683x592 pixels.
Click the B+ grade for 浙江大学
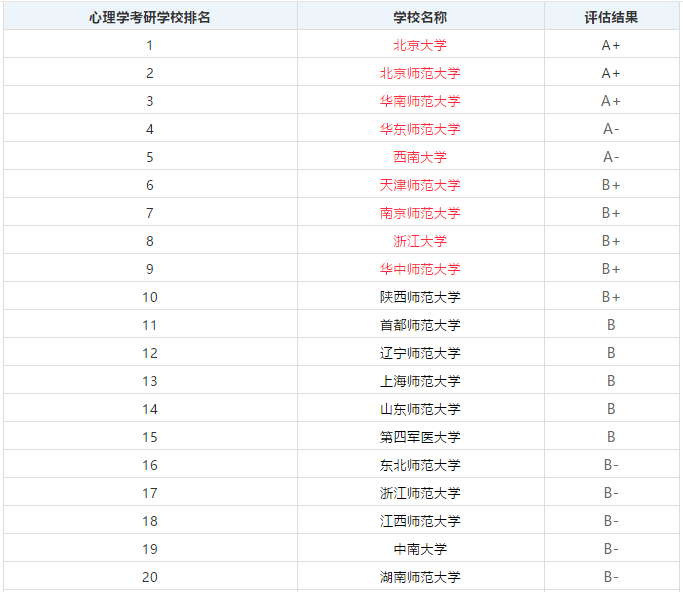point(611,241)
